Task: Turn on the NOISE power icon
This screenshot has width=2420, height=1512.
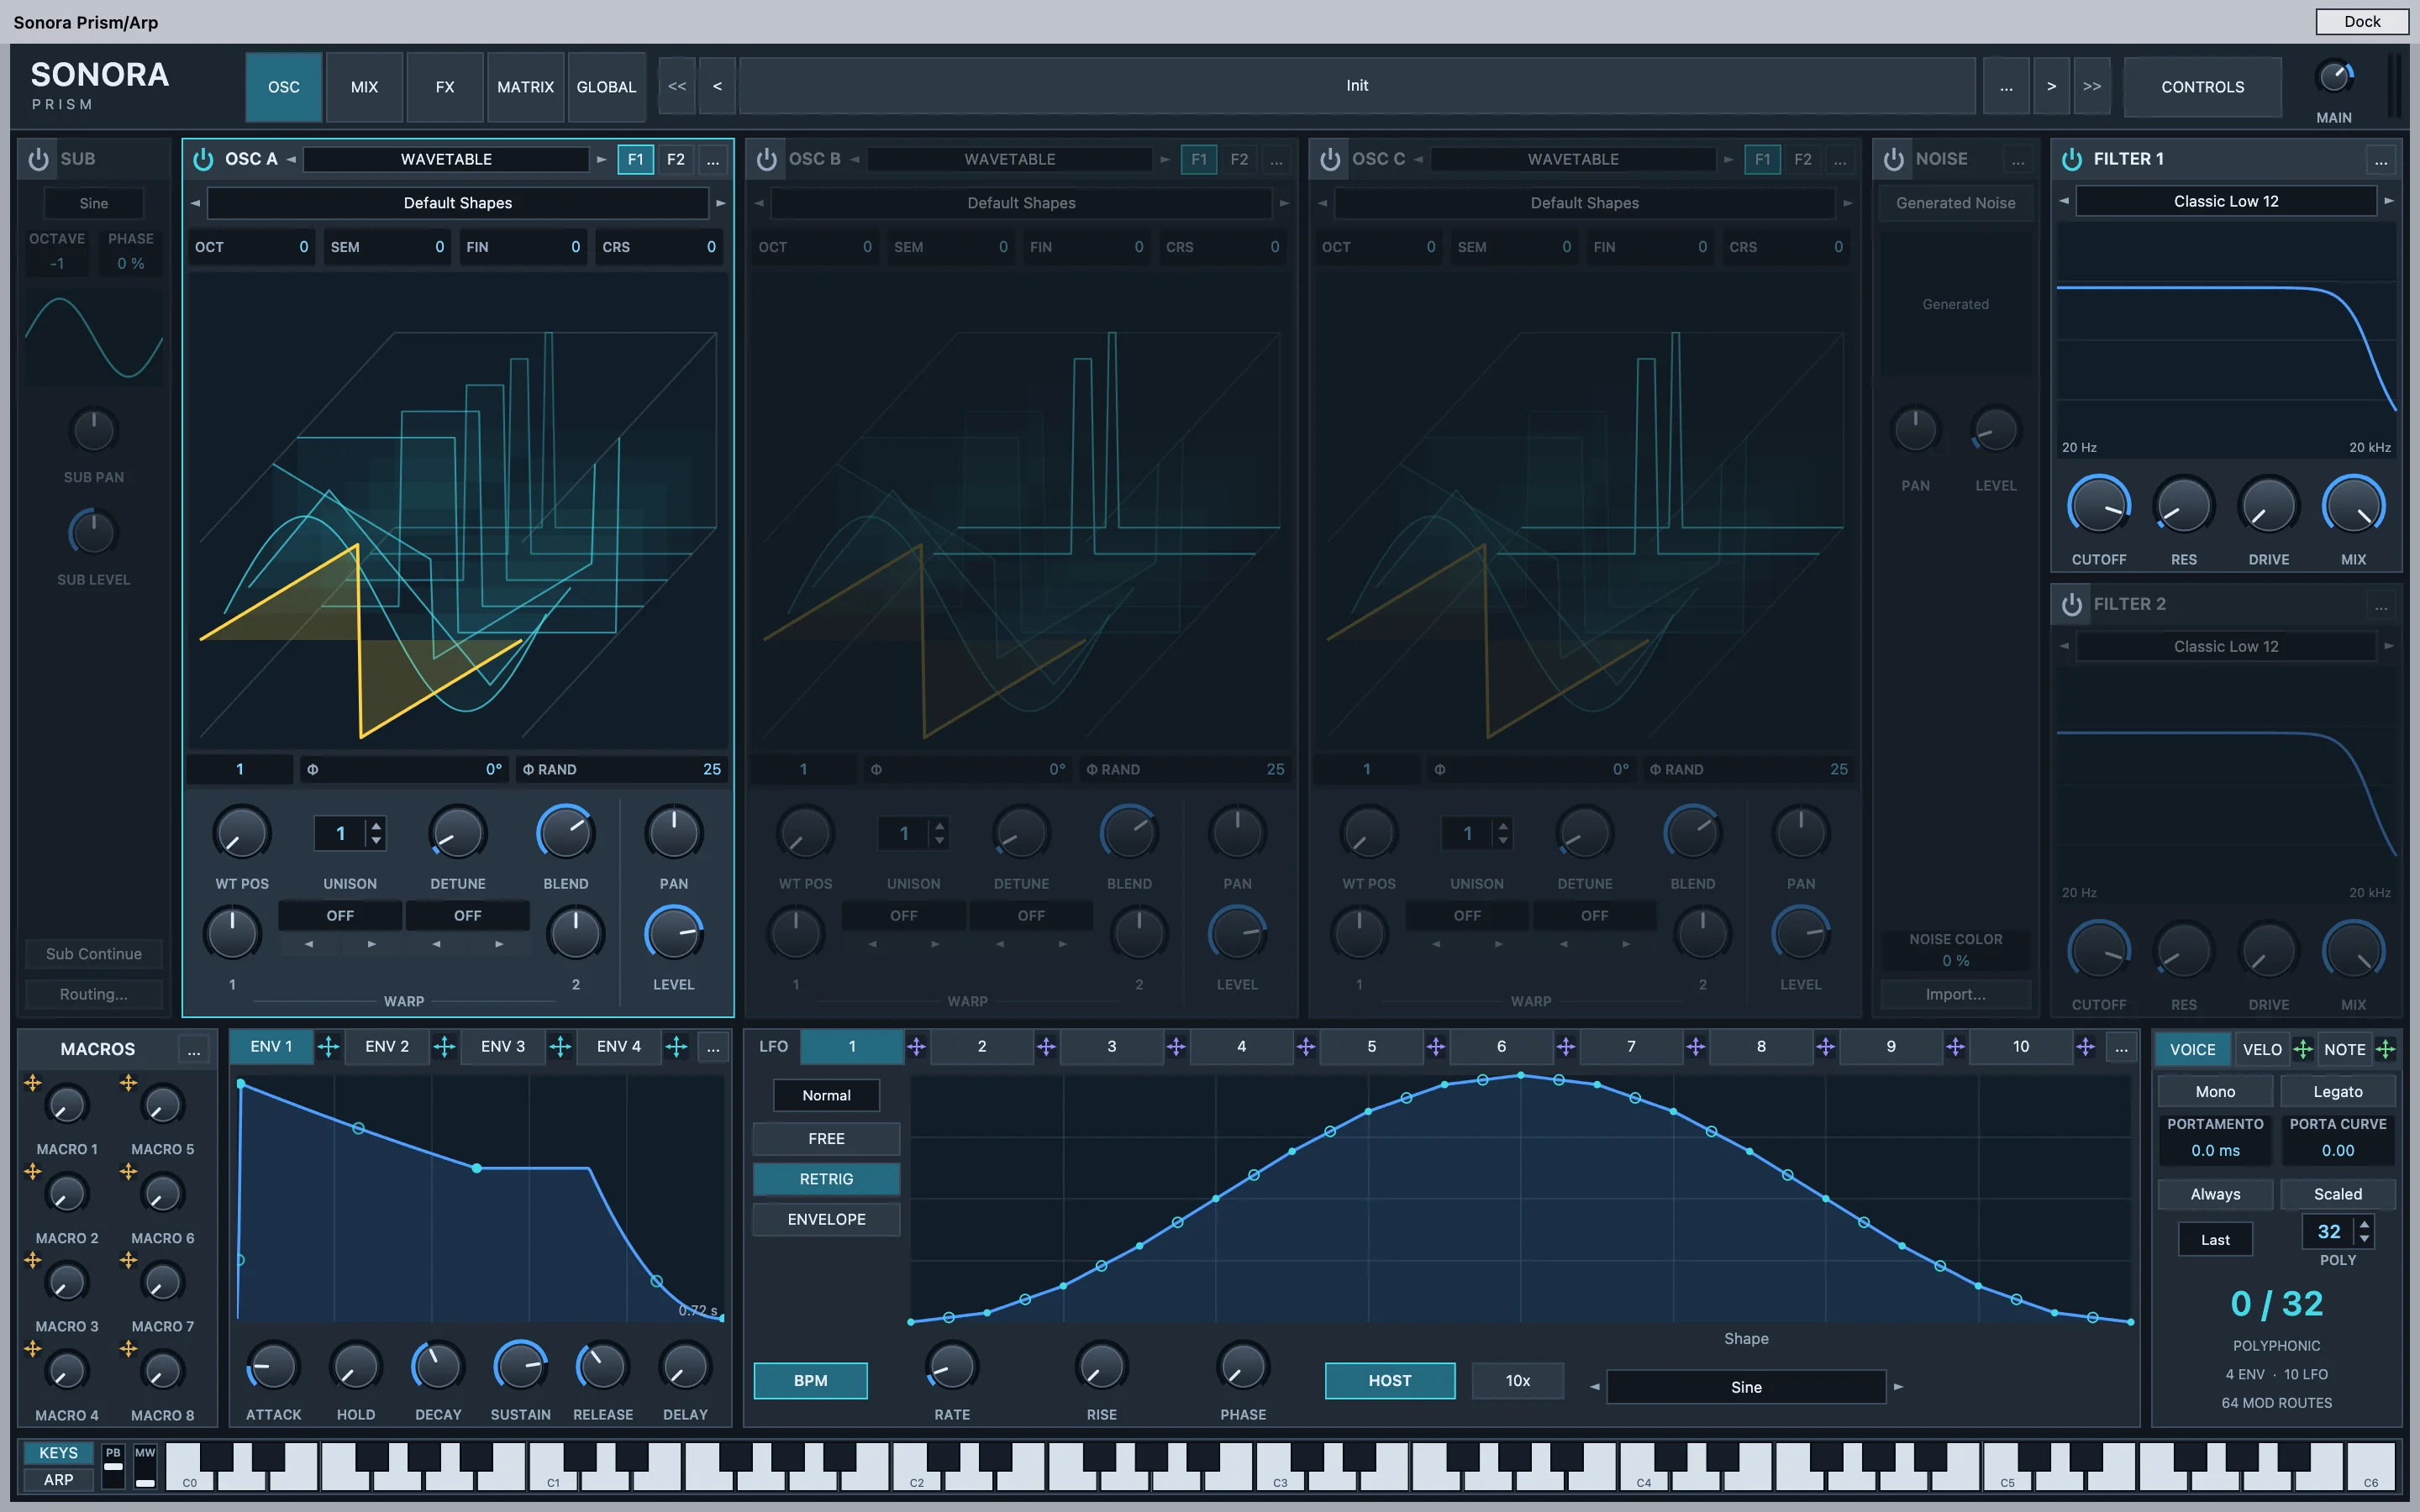Action: pyautogui.click(x=1893, y=159)
